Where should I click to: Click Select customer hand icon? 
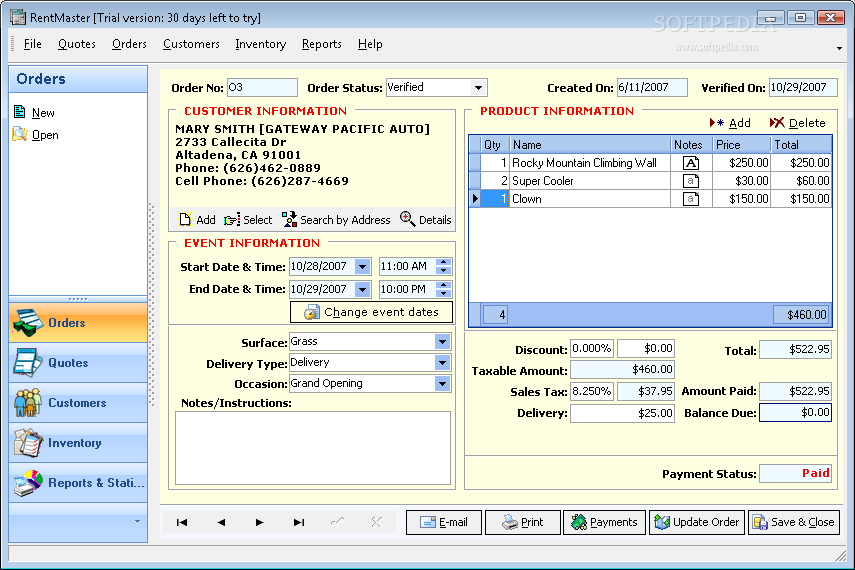(x=232, y=220)
